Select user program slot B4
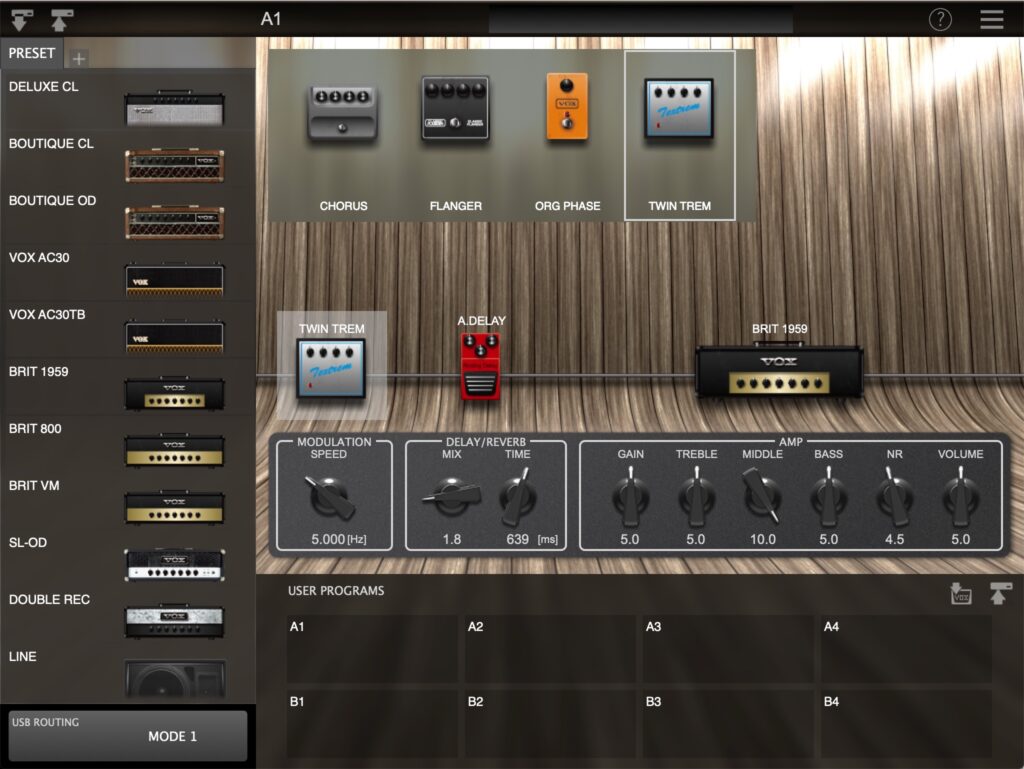This screenshot has width=1024, height=769. [x=906, y=724]
